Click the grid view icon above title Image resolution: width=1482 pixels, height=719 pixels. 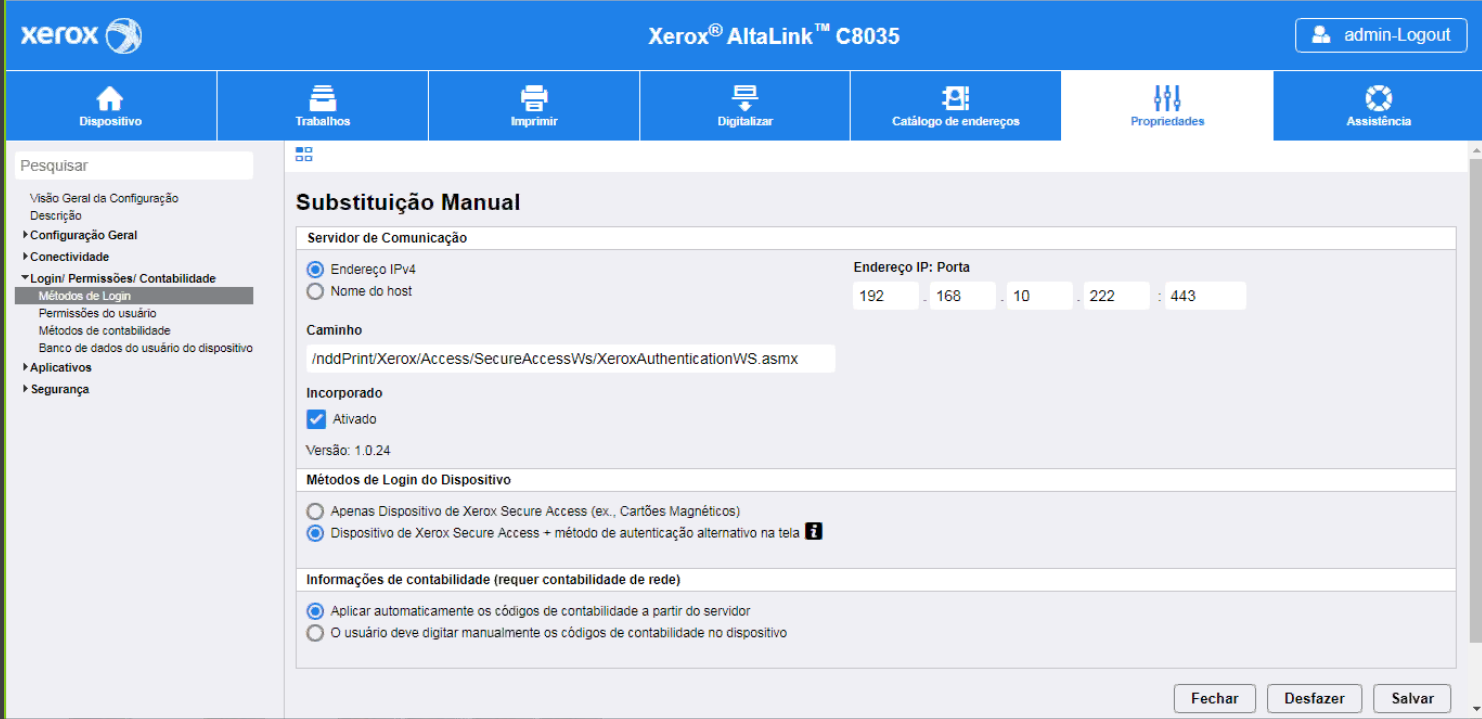(x=304, y=154)
